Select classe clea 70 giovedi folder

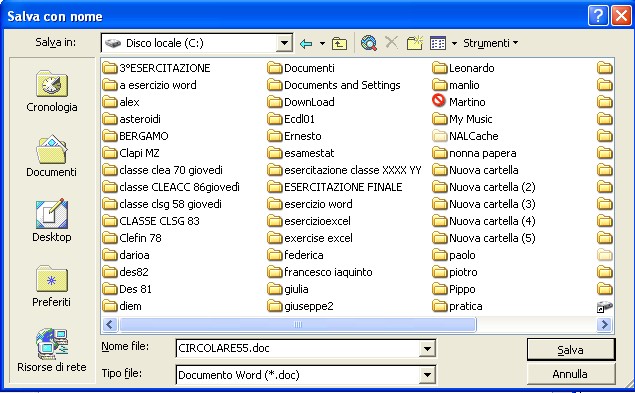(162, 170)
